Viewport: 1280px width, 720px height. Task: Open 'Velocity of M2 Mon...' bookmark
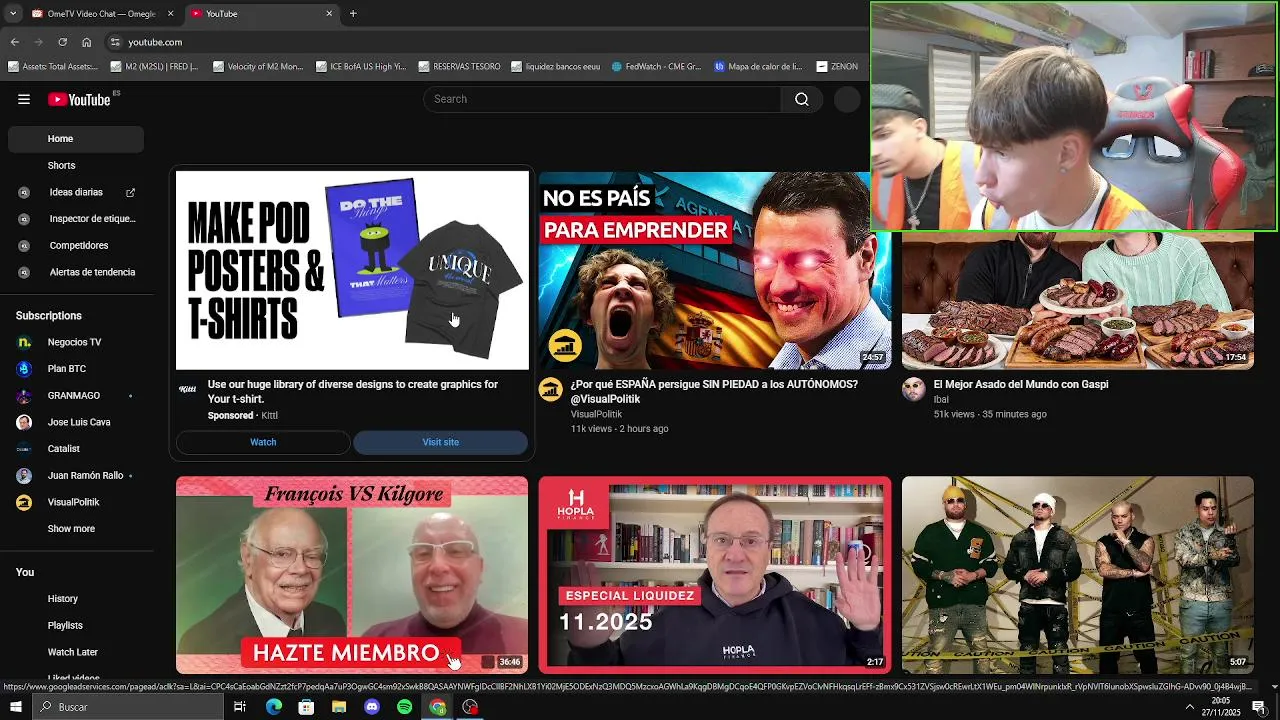[x=257, y=67]
